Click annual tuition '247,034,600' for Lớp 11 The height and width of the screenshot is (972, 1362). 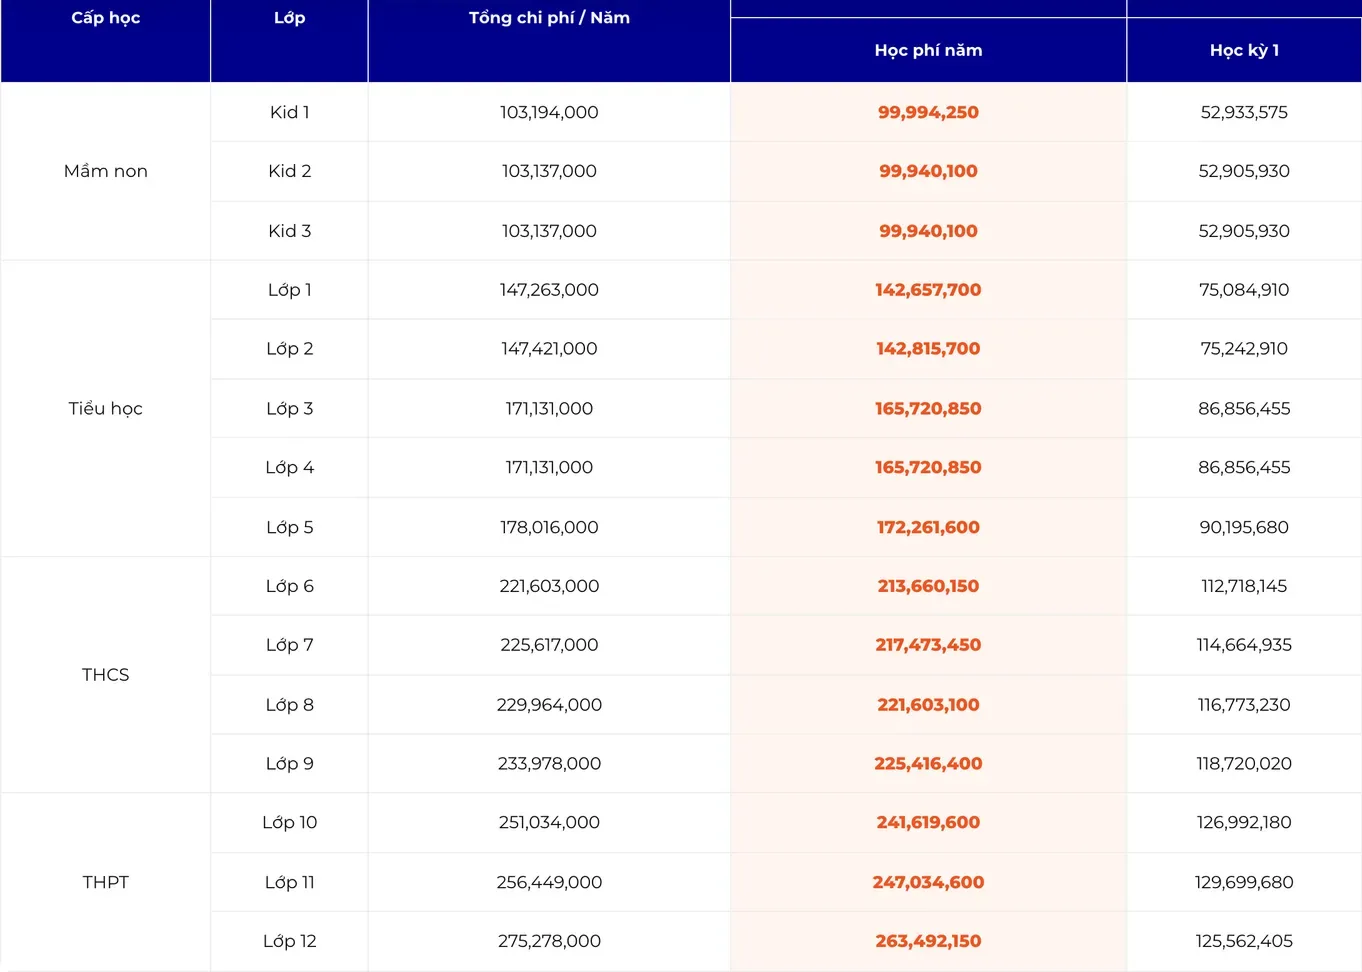928,882
